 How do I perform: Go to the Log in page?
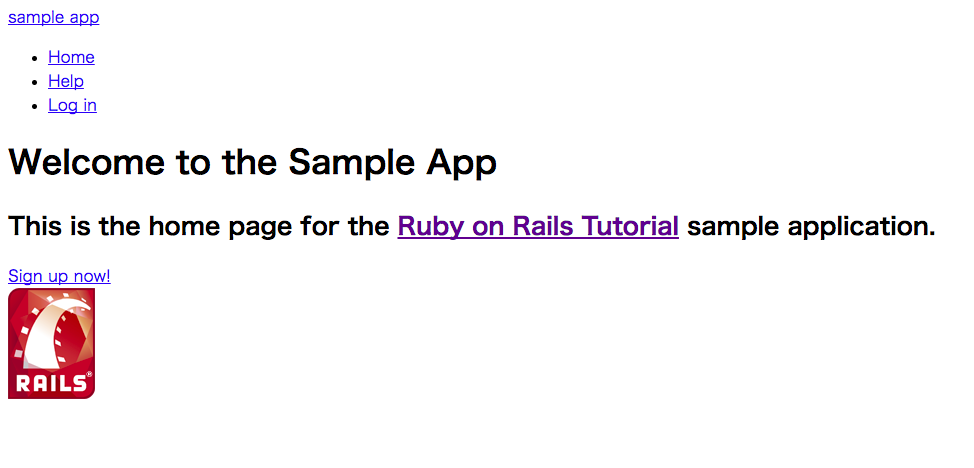[x=72, y=105]
